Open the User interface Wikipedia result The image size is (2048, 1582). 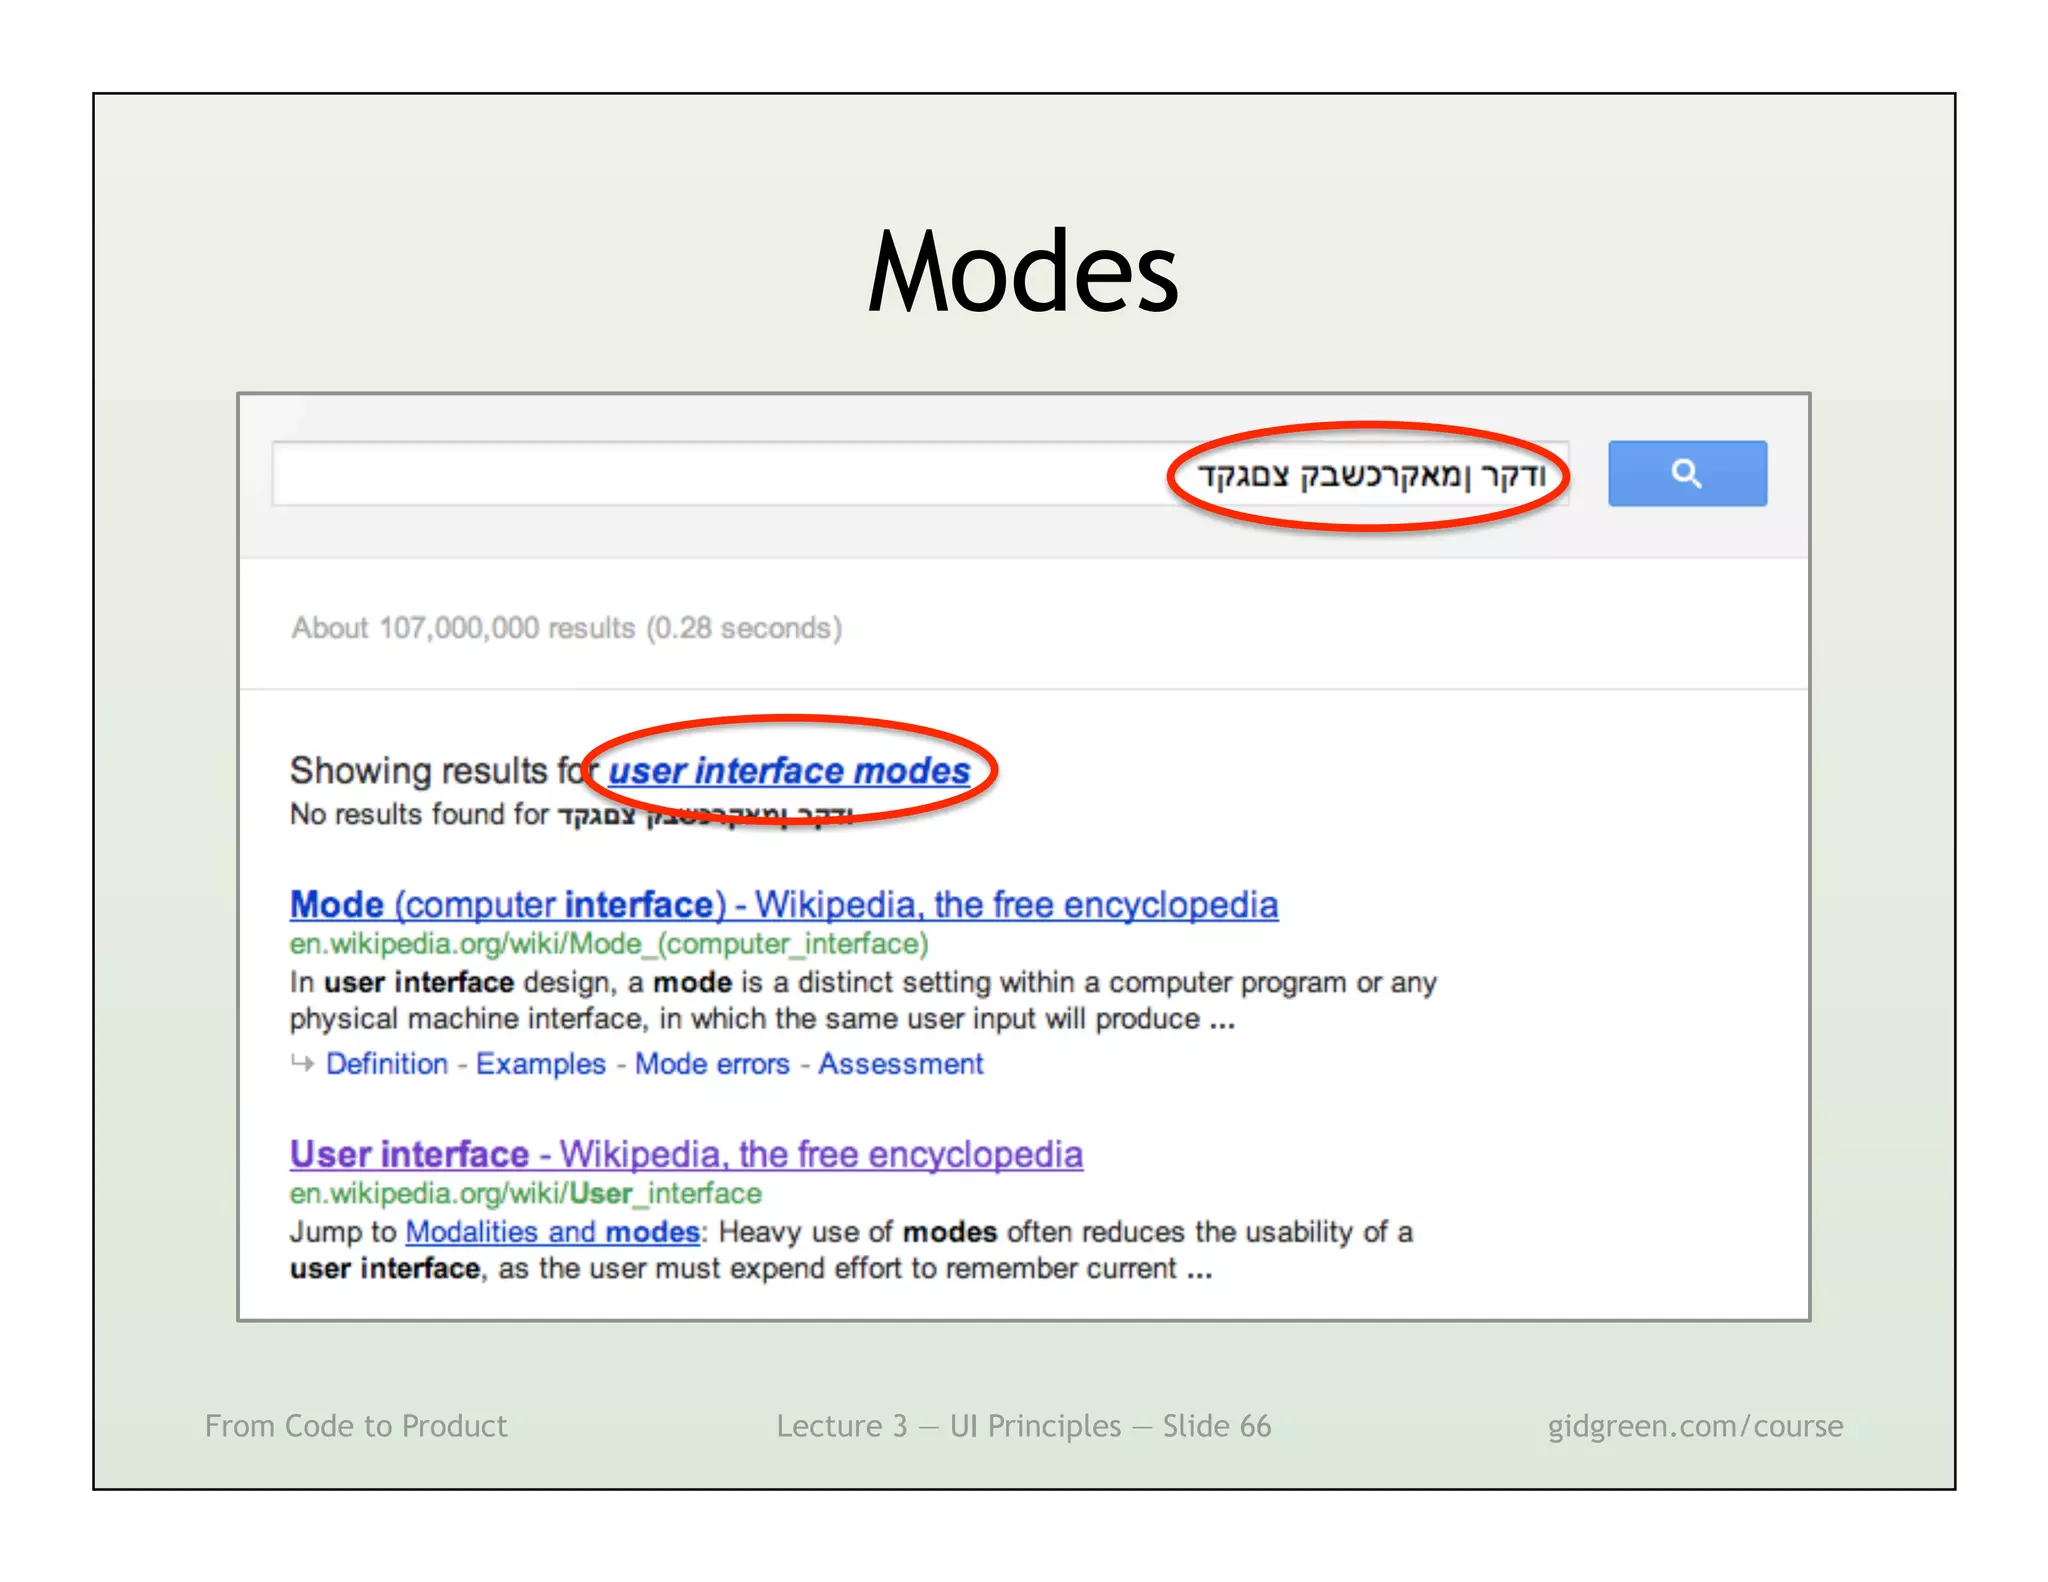click(x=686, y=1154)
